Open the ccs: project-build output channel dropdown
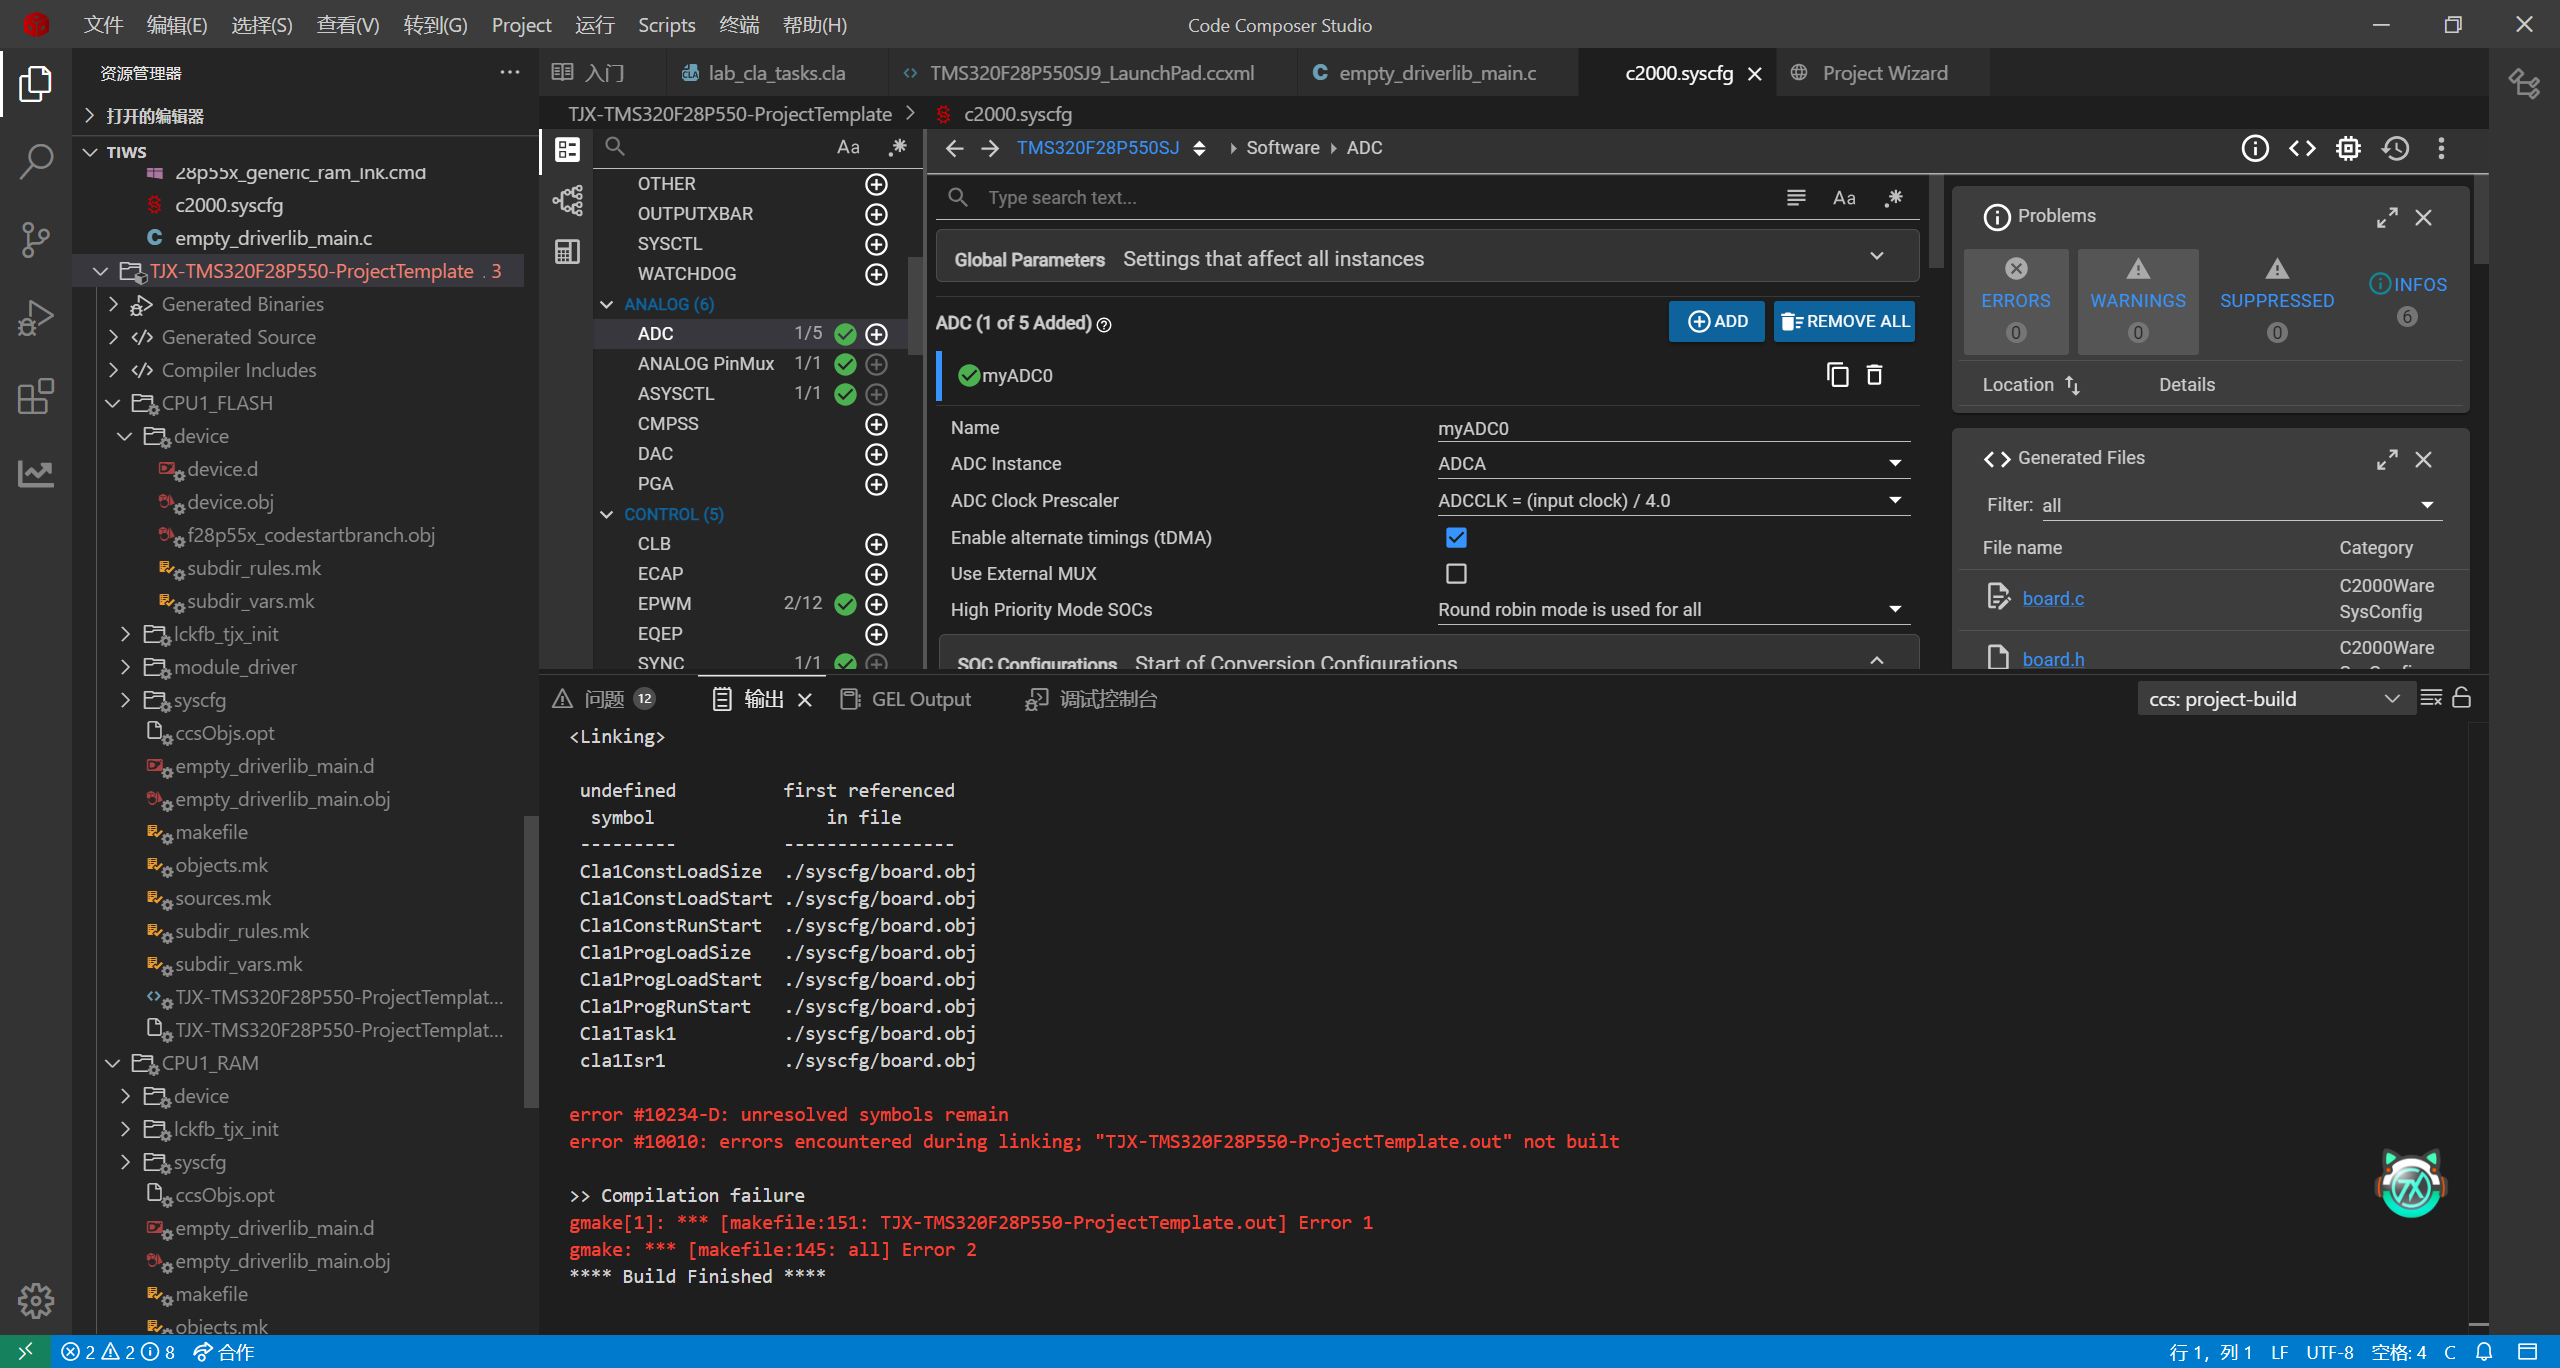 [x=2272, y=699]
